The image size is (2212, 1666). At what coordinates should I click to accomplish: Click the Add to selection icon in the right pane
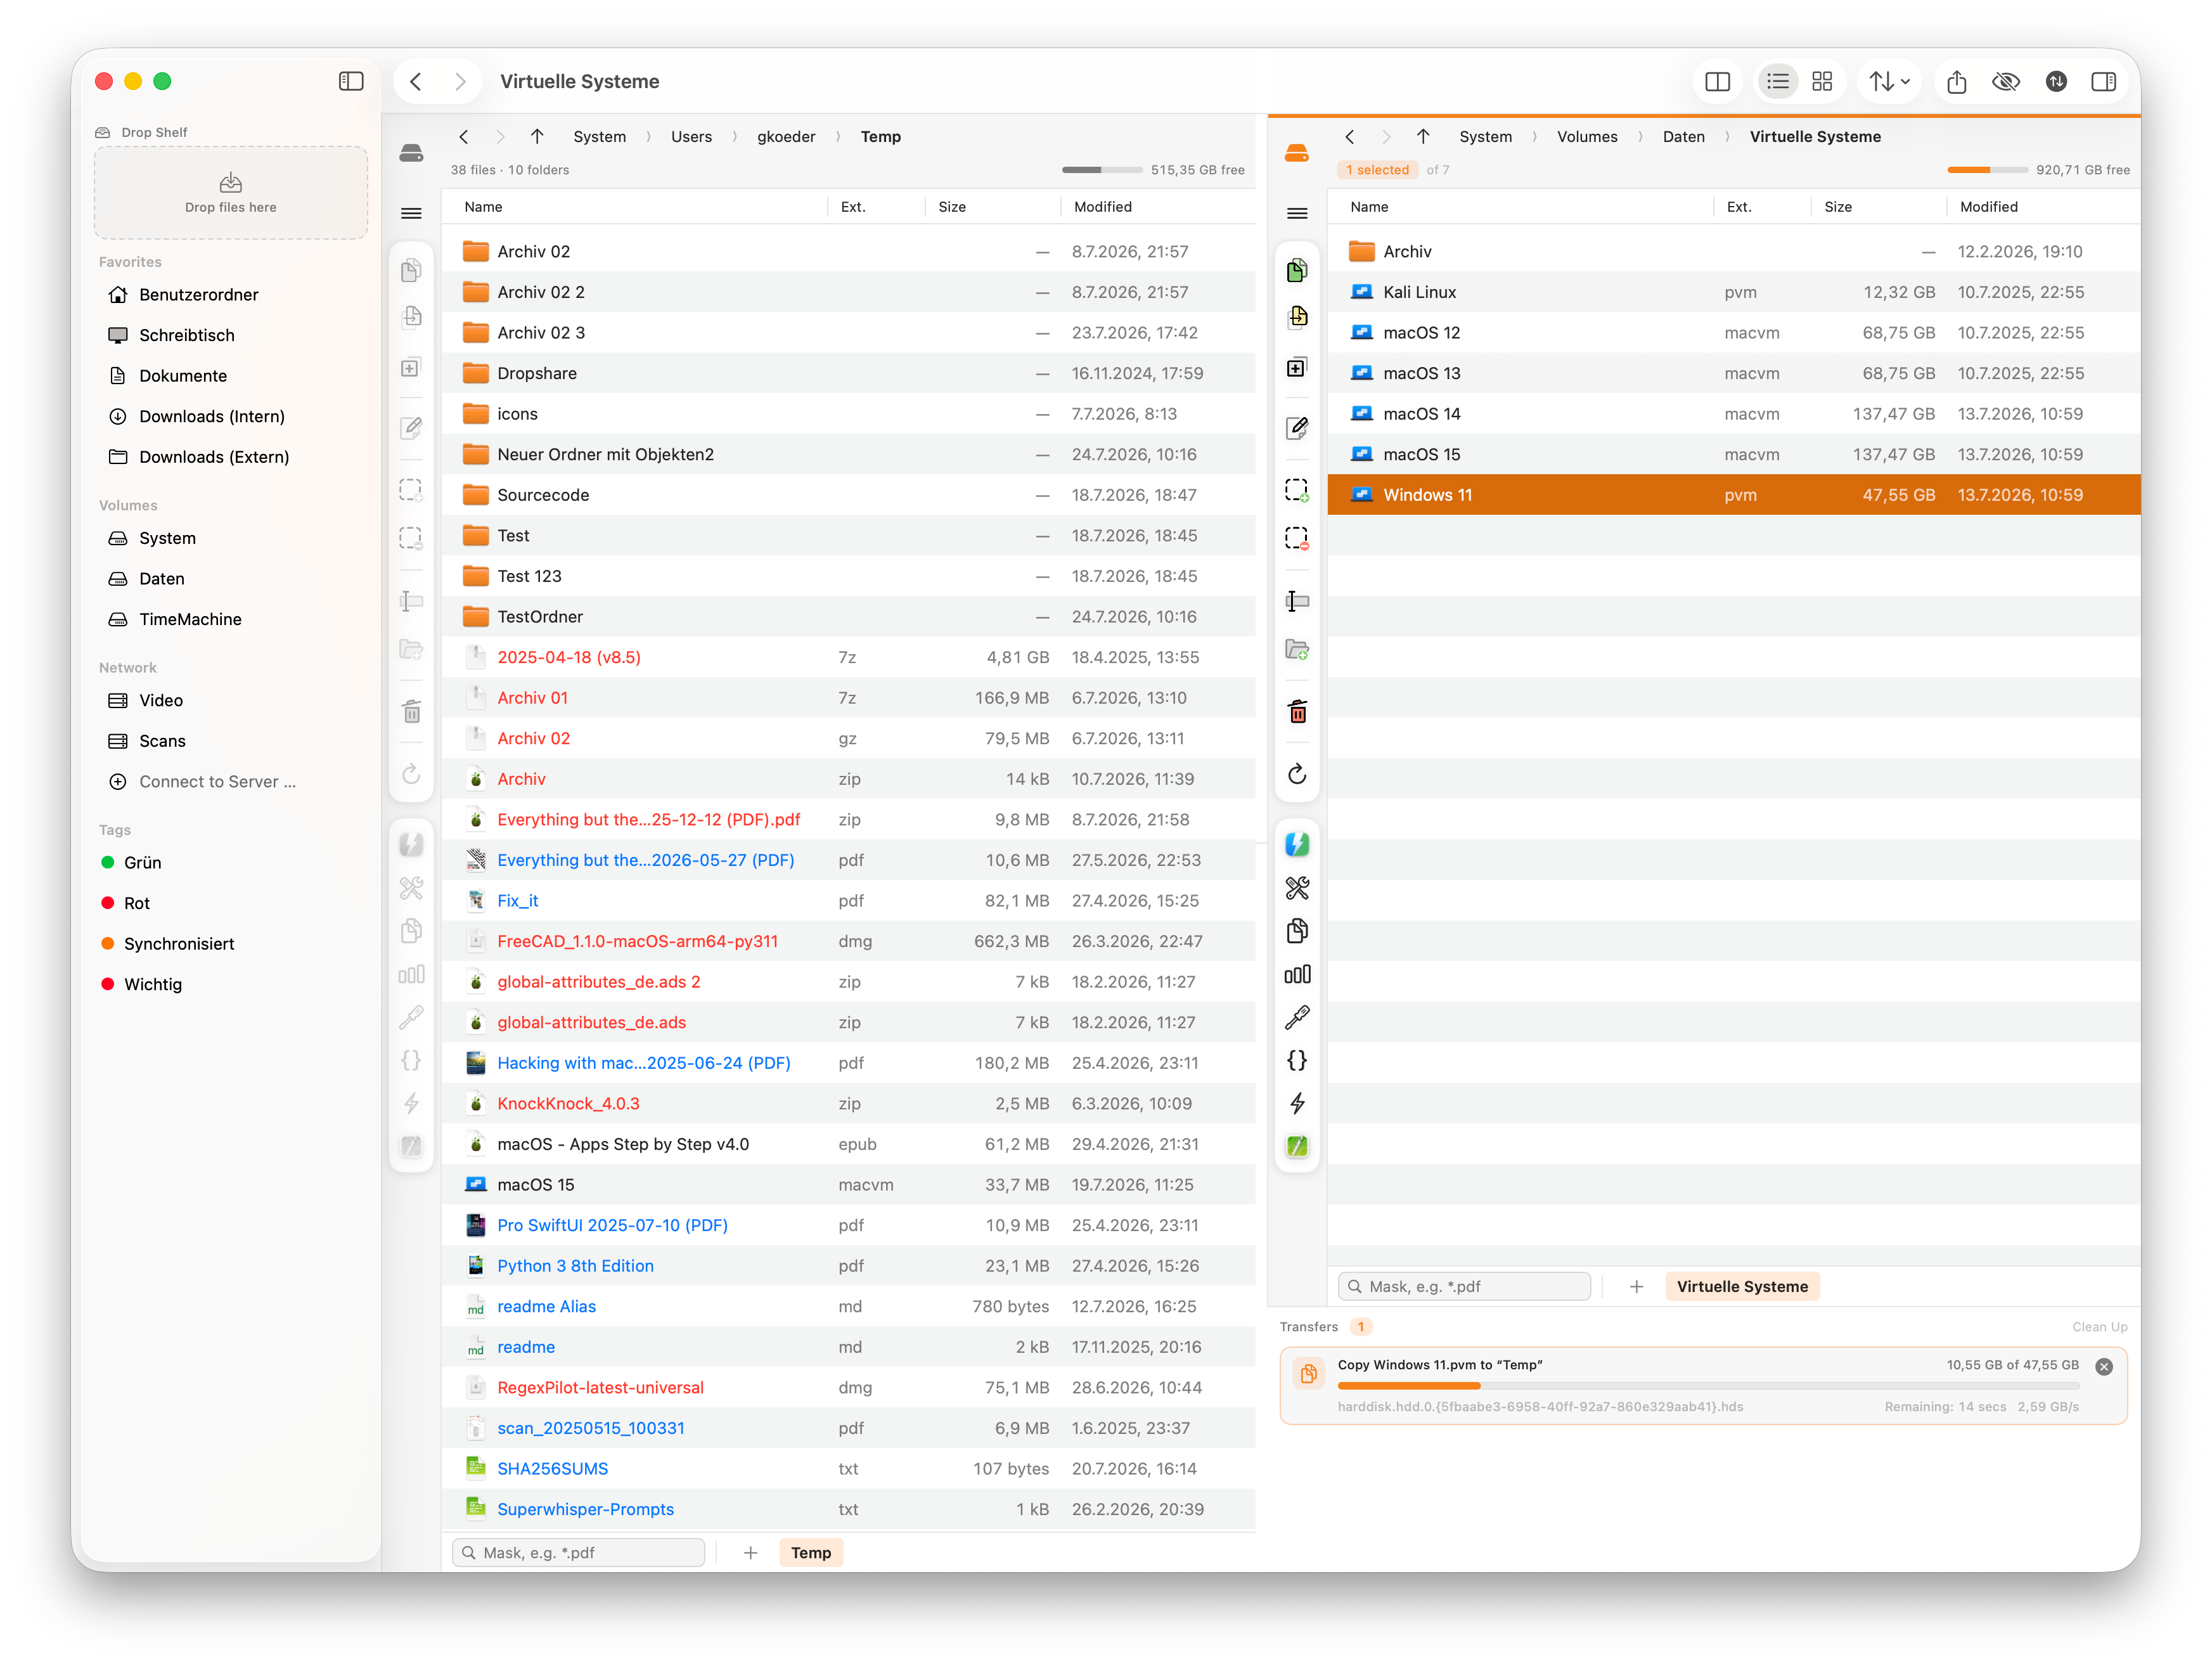[1296, 490]
